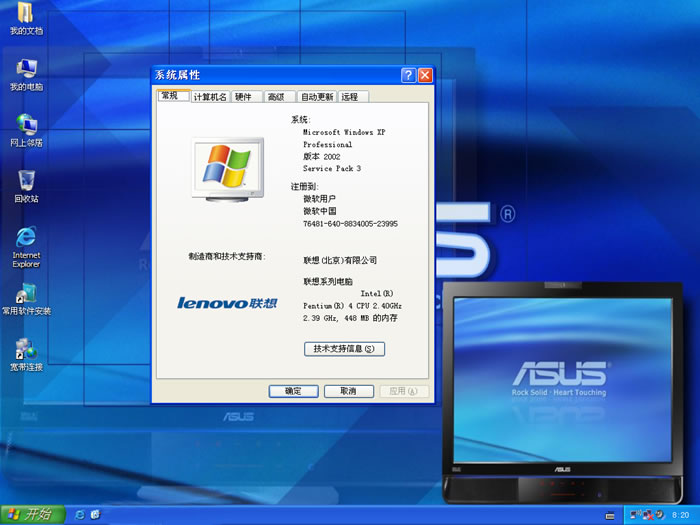Click the label 系统:
This screenshot has width=700, height=525.
(301, 119)
